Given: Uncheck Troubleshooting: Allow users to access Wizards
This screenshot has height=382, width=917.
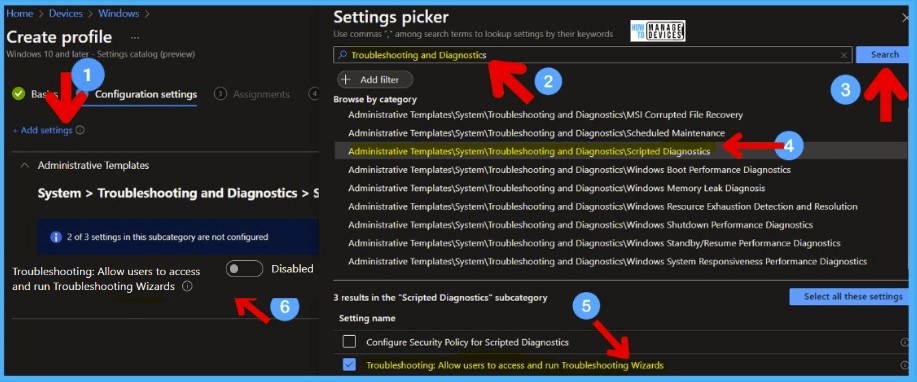Looking at the screenshot, I should [x=349, y=364].
